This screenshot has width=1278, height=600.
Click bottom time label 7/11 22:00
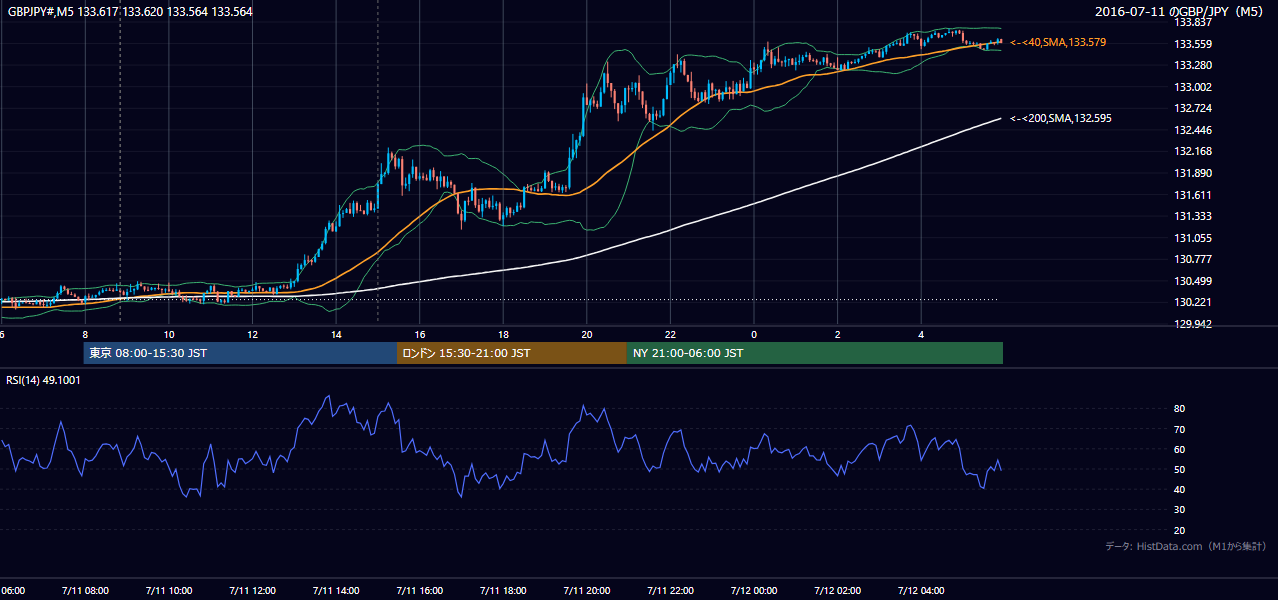[x=670, y=591]
